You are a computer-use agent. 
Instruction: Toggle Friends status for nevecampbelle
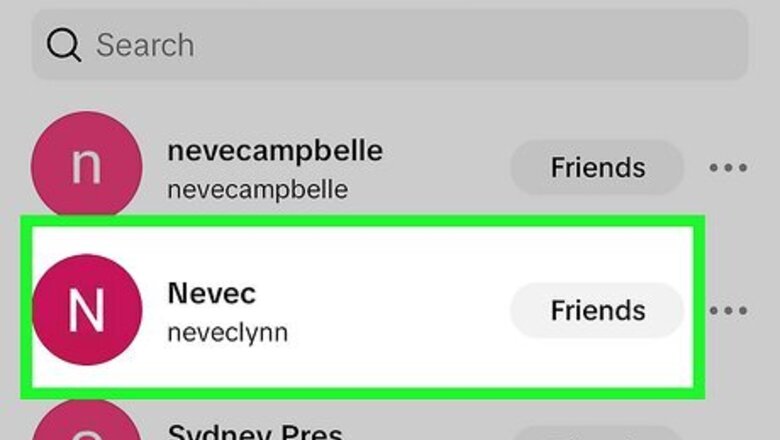pos(597,168)
